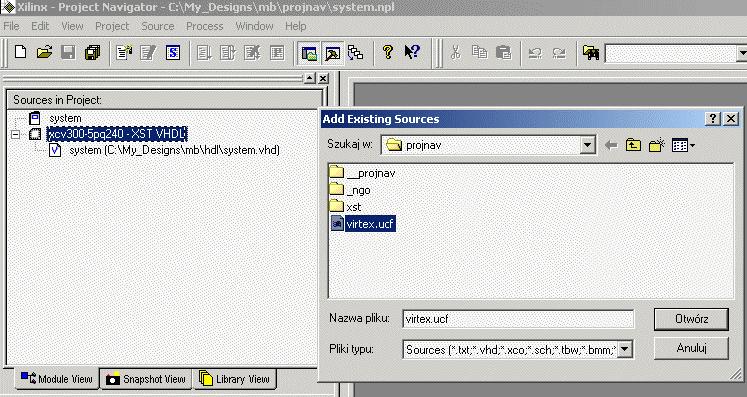Switch to the Library View tab
Screen dimensions: 747x397
point(234,379)
